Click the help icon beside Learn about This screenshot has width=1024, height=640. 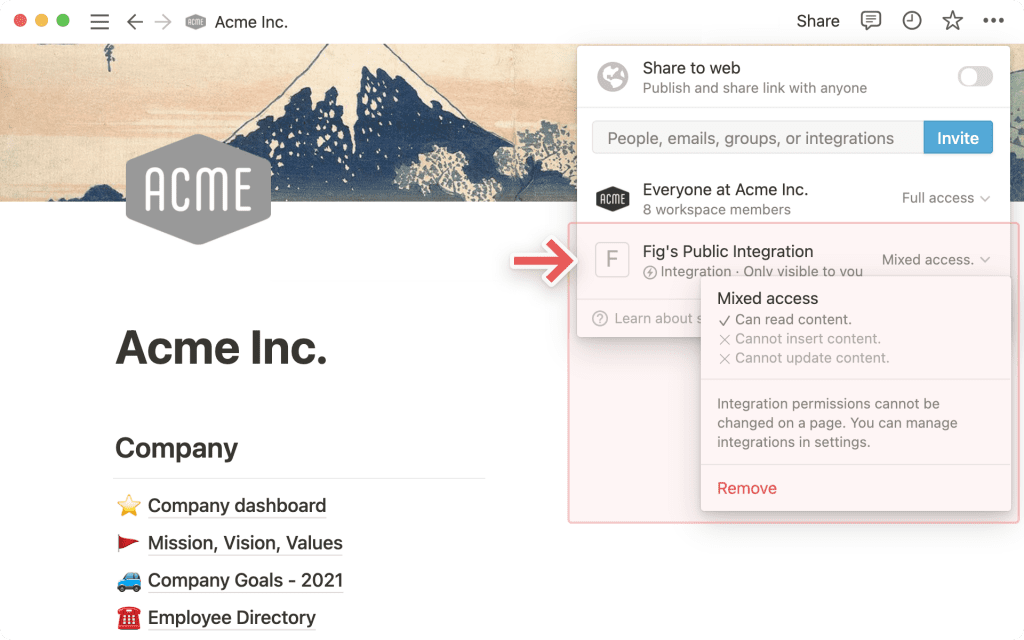(x=600, y=318)
